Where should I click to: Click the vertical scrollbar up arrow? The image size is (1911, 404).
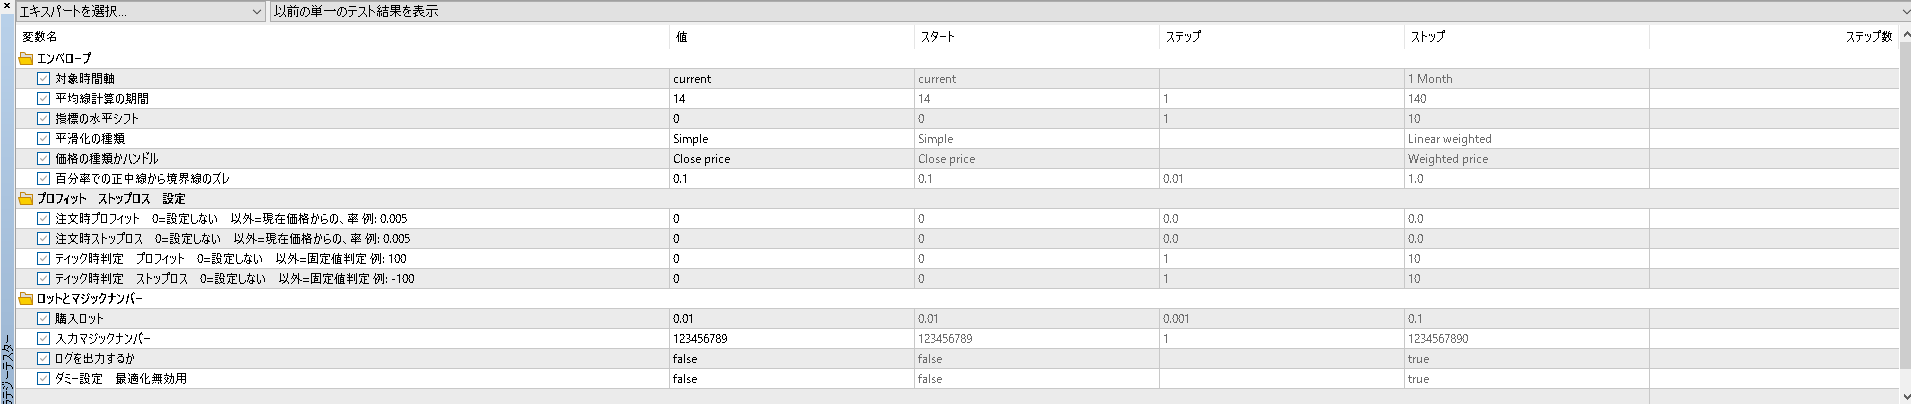[x=1905, y=33]
